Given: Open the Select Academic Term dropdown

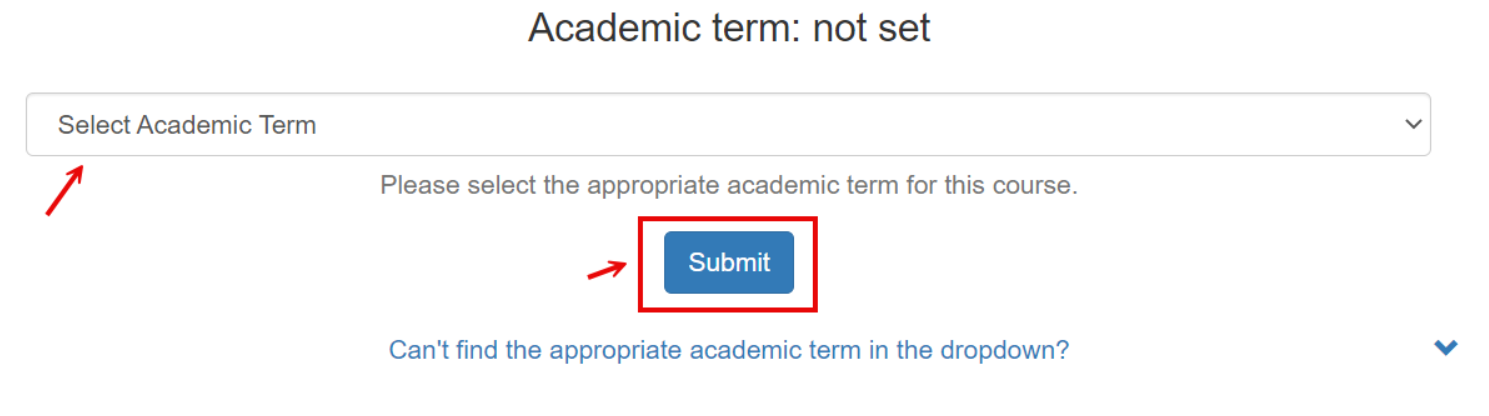Looking at the screenshot, I should [x=728, y=125].
